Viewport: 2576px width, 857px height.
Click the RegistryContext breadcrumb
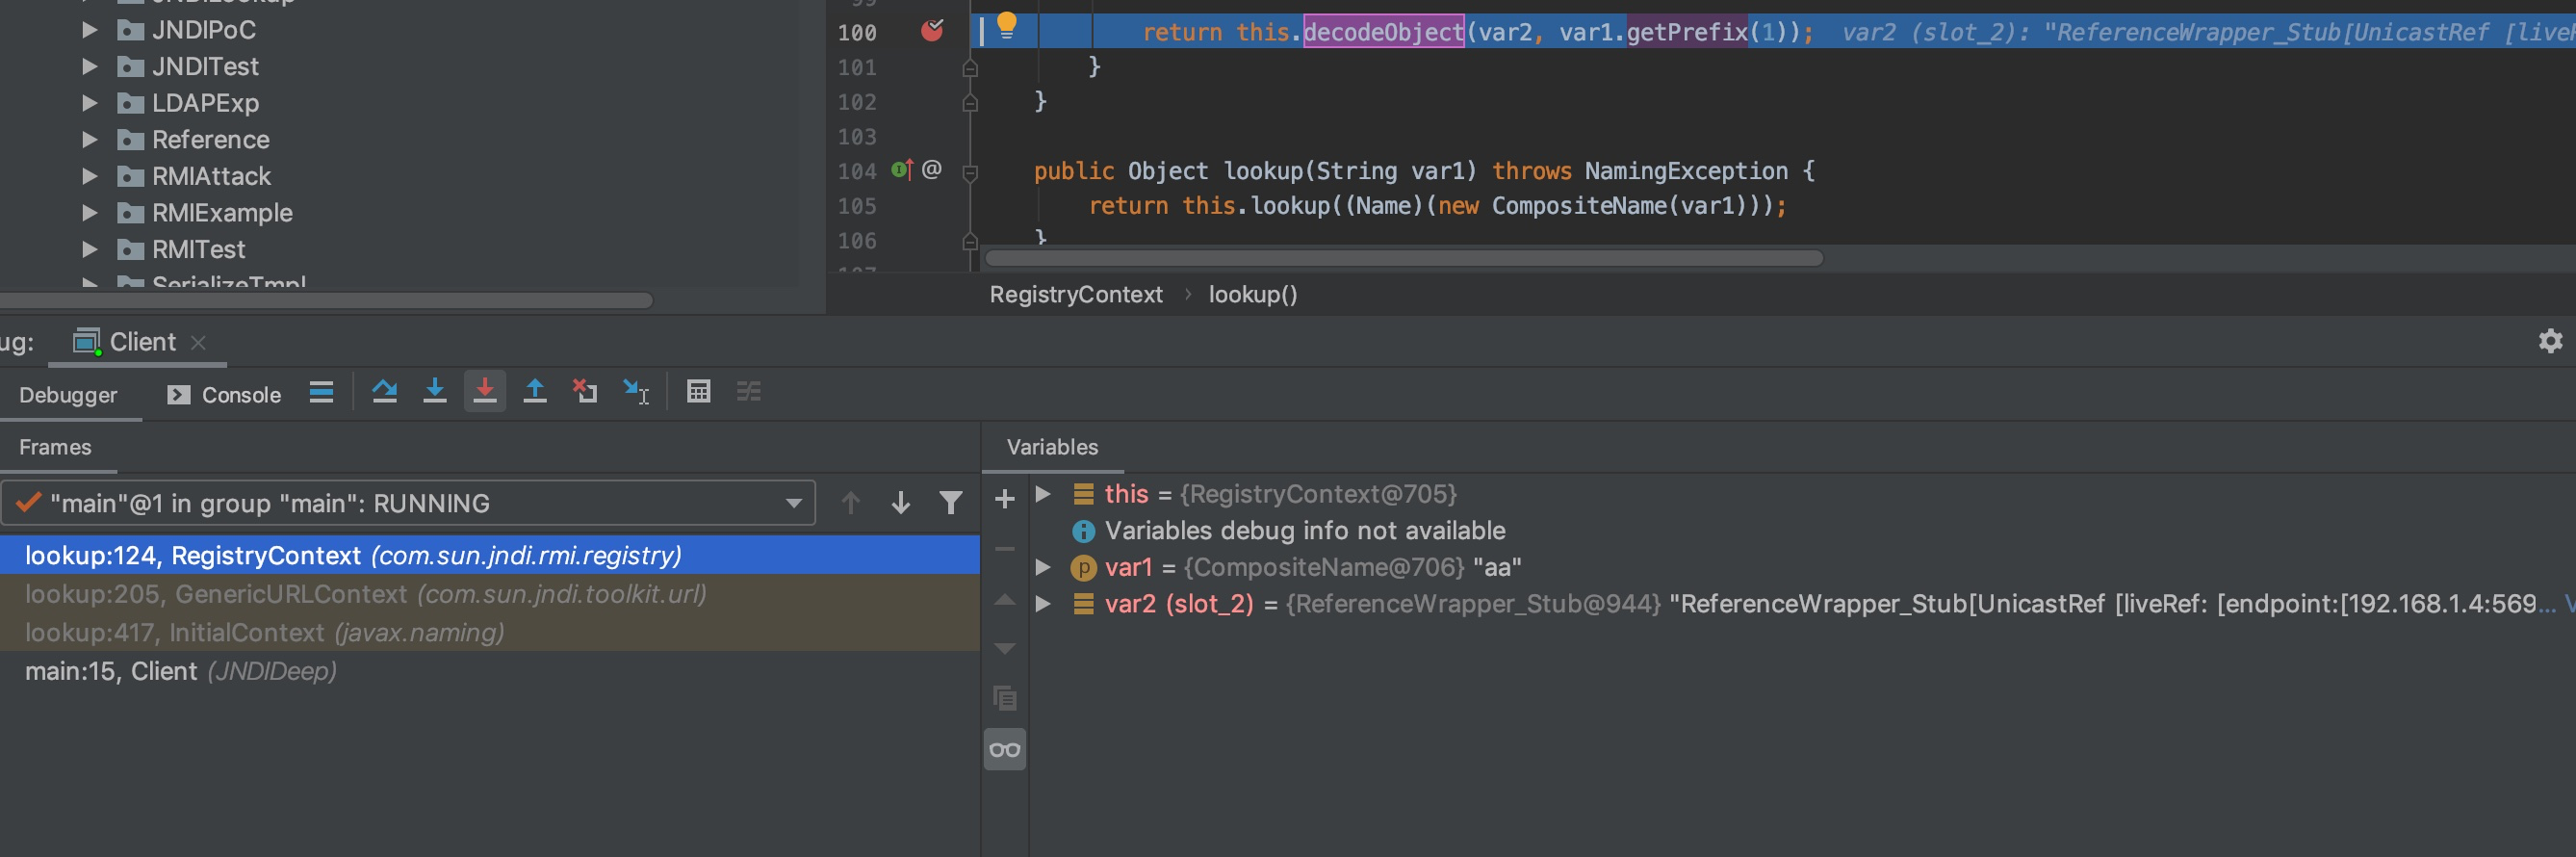pos(1075,295)
